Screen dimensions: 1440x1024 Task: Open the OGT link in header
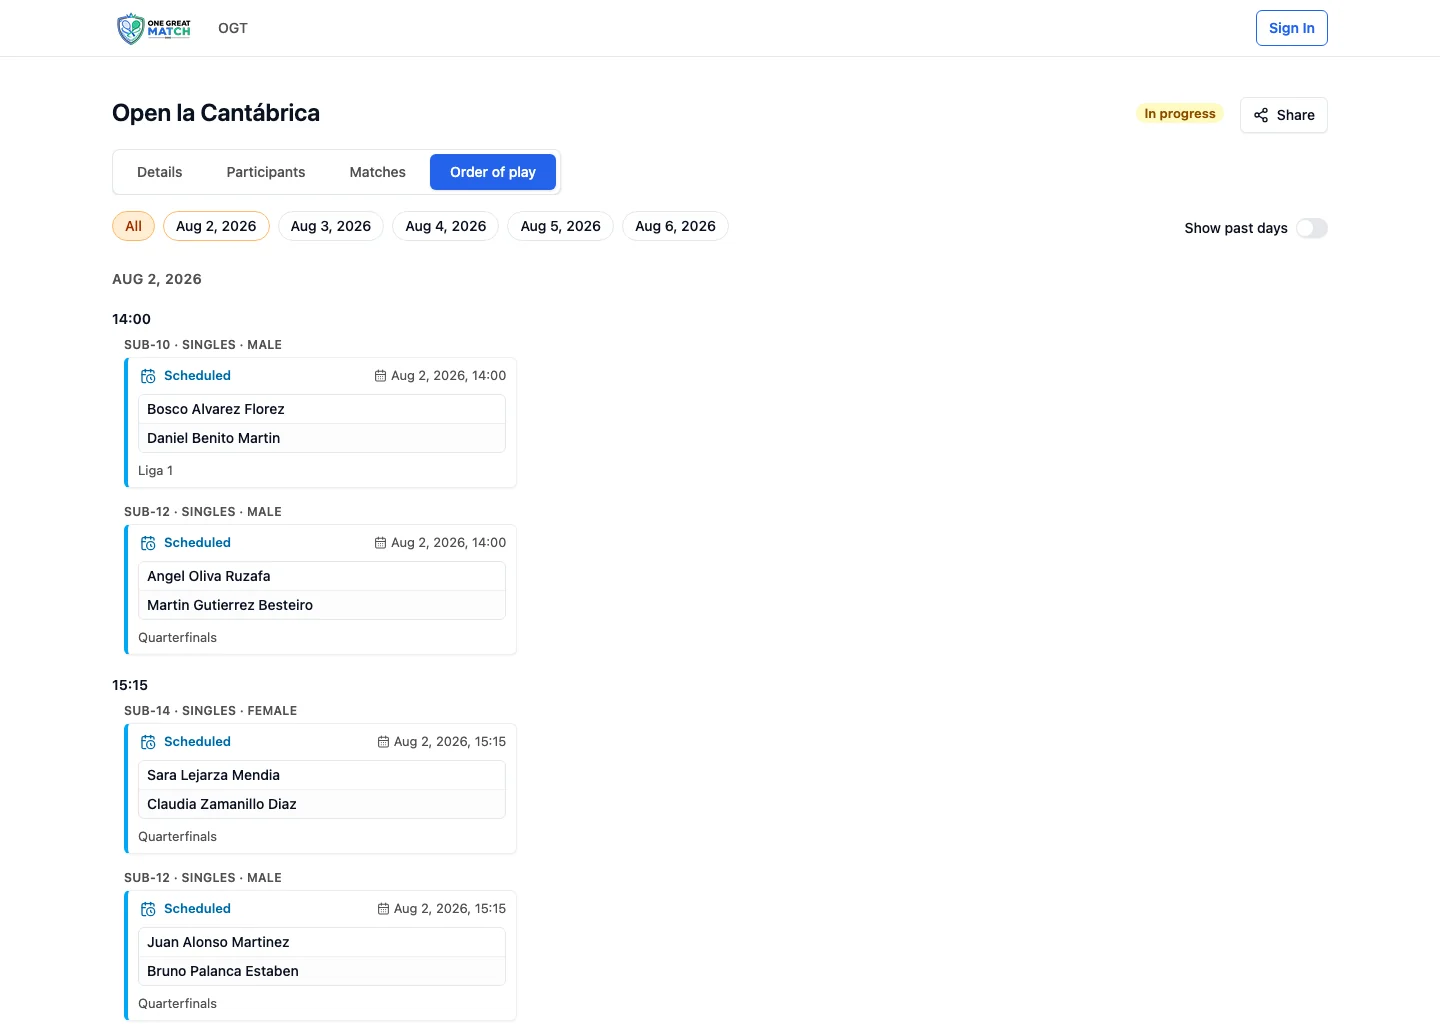coord(233,28)
